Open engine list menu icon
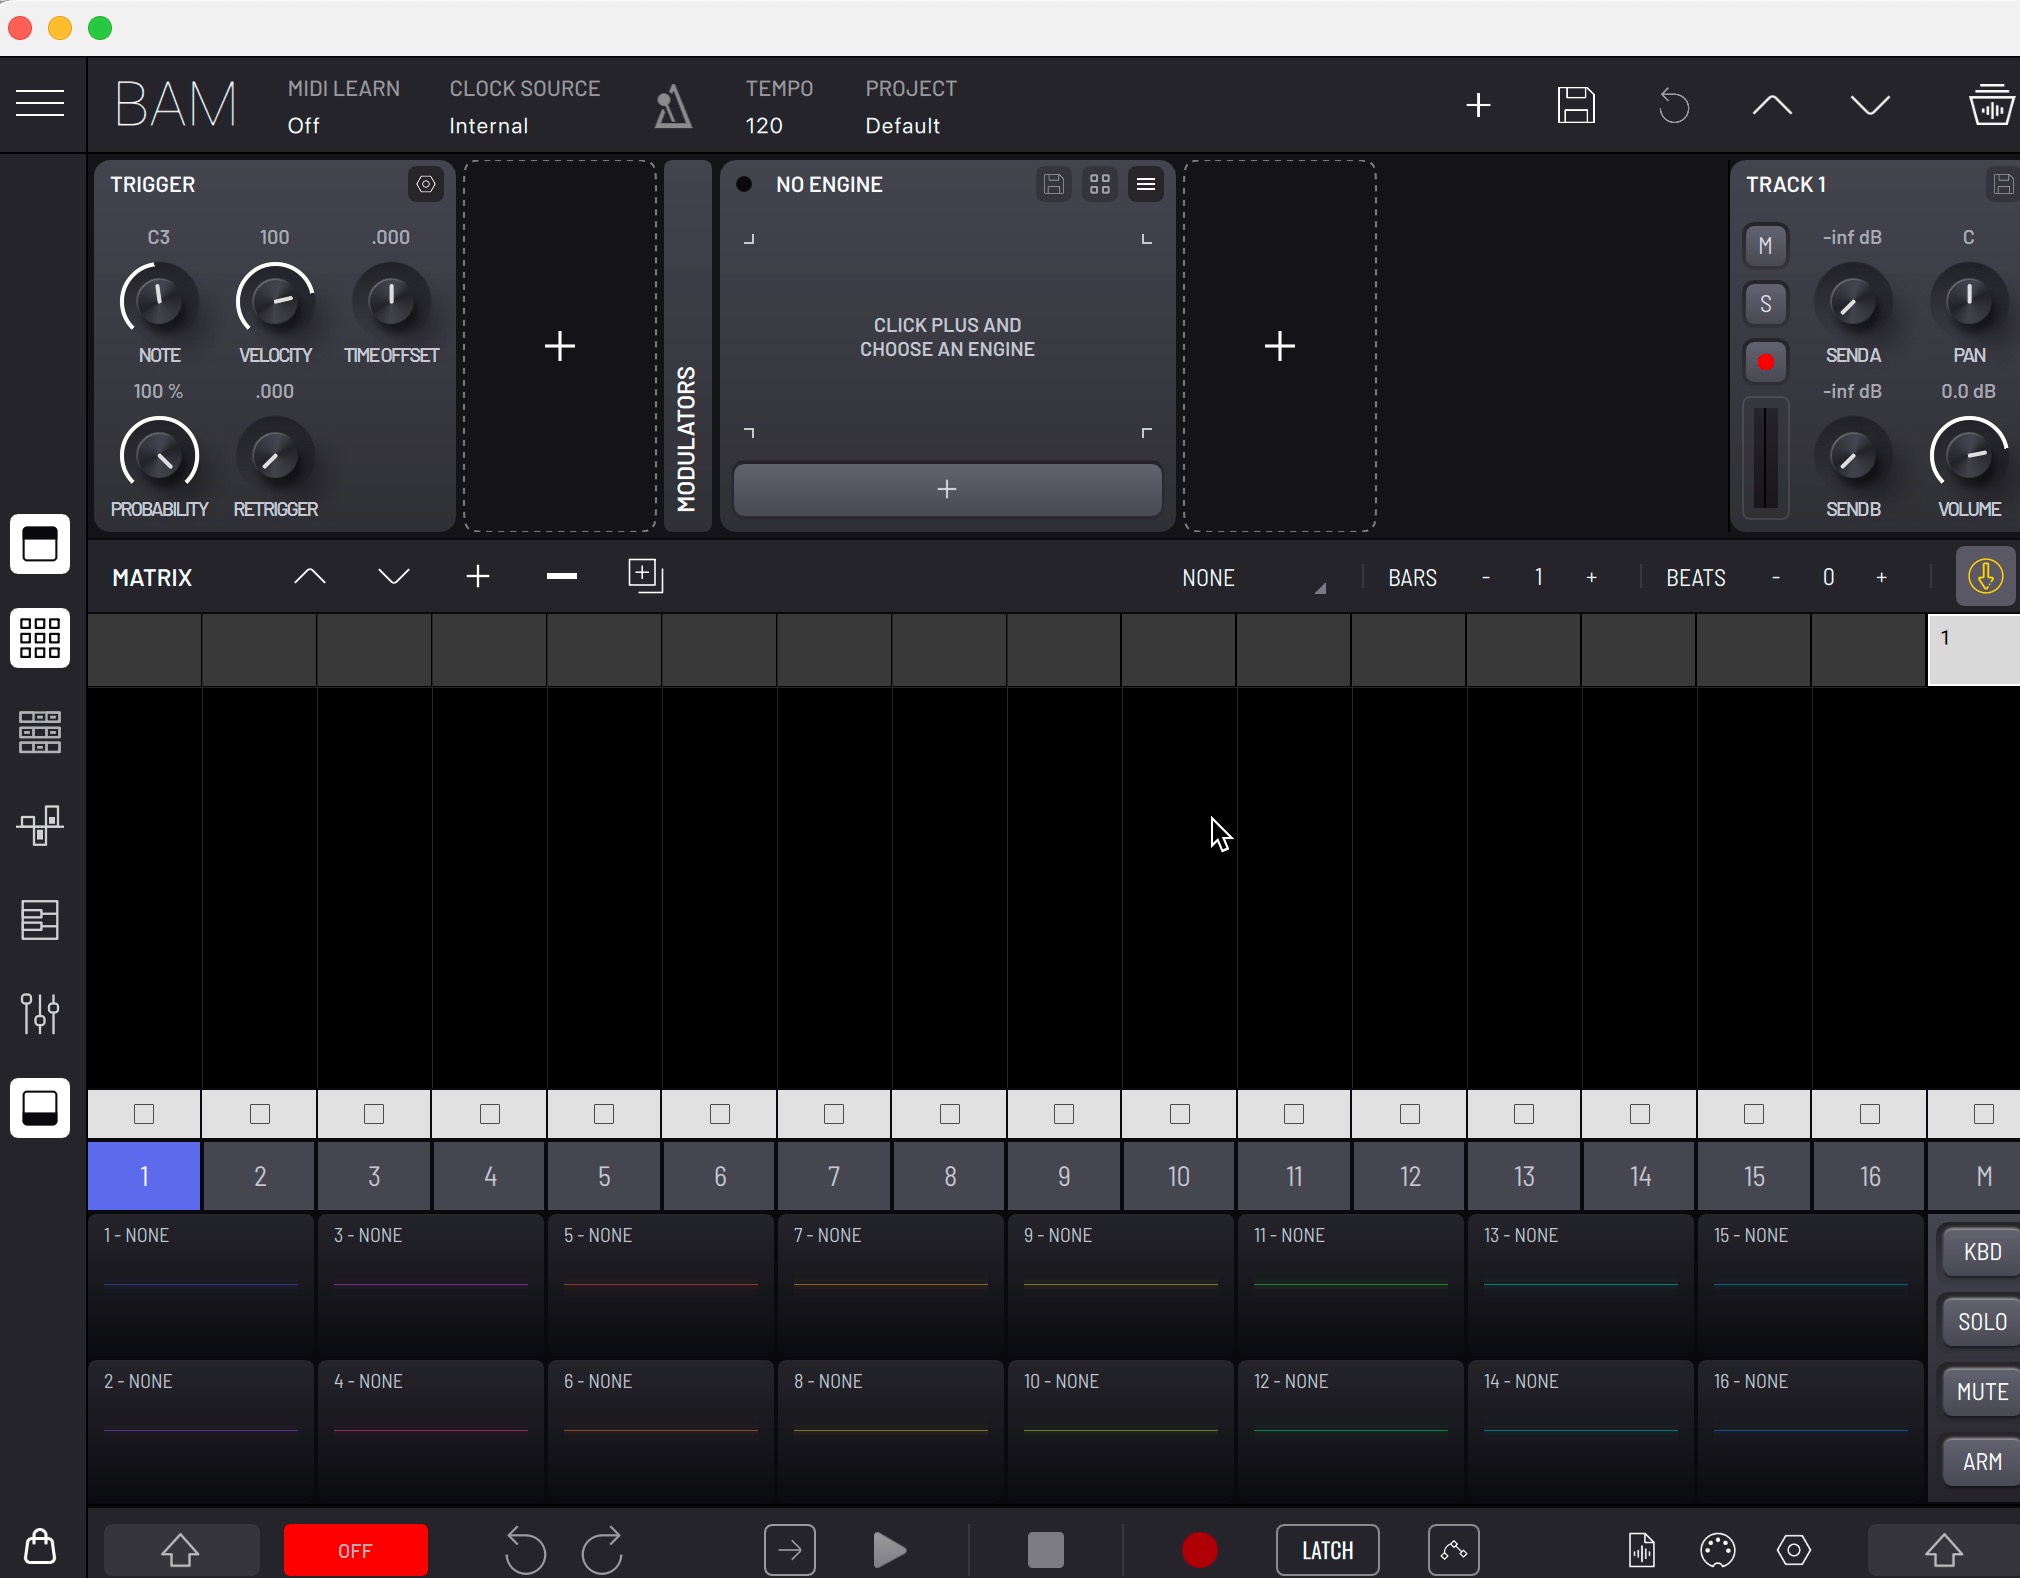The width and height of the screenshot is (2020, 1578). point(1146,184)
